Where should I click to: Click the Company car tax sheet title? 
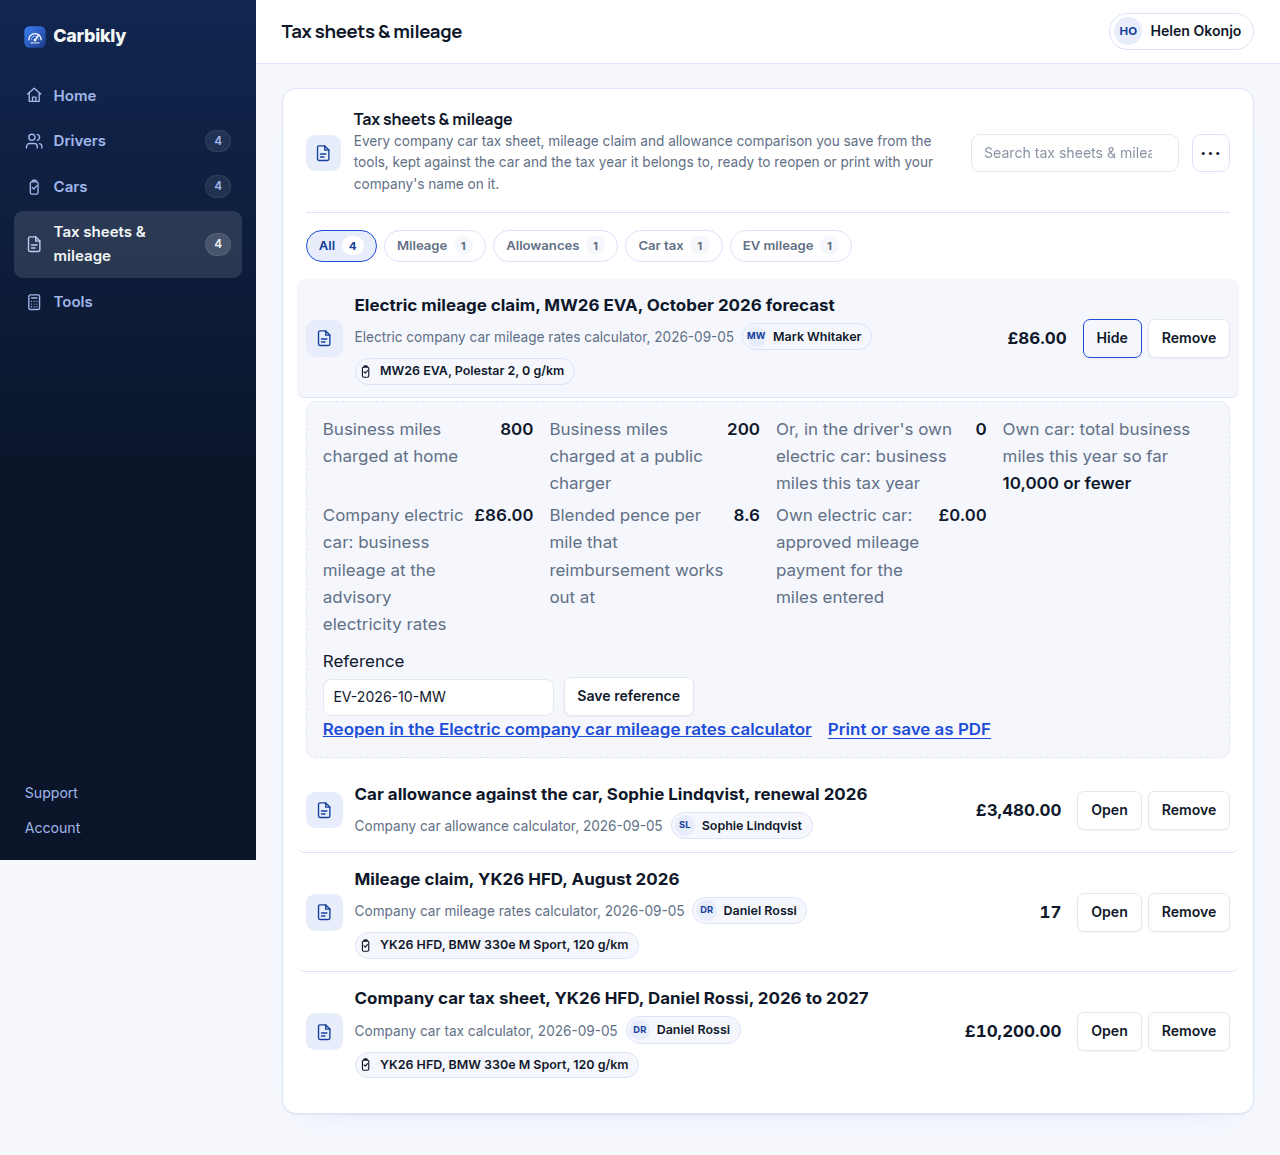click(x=612, y=999)
